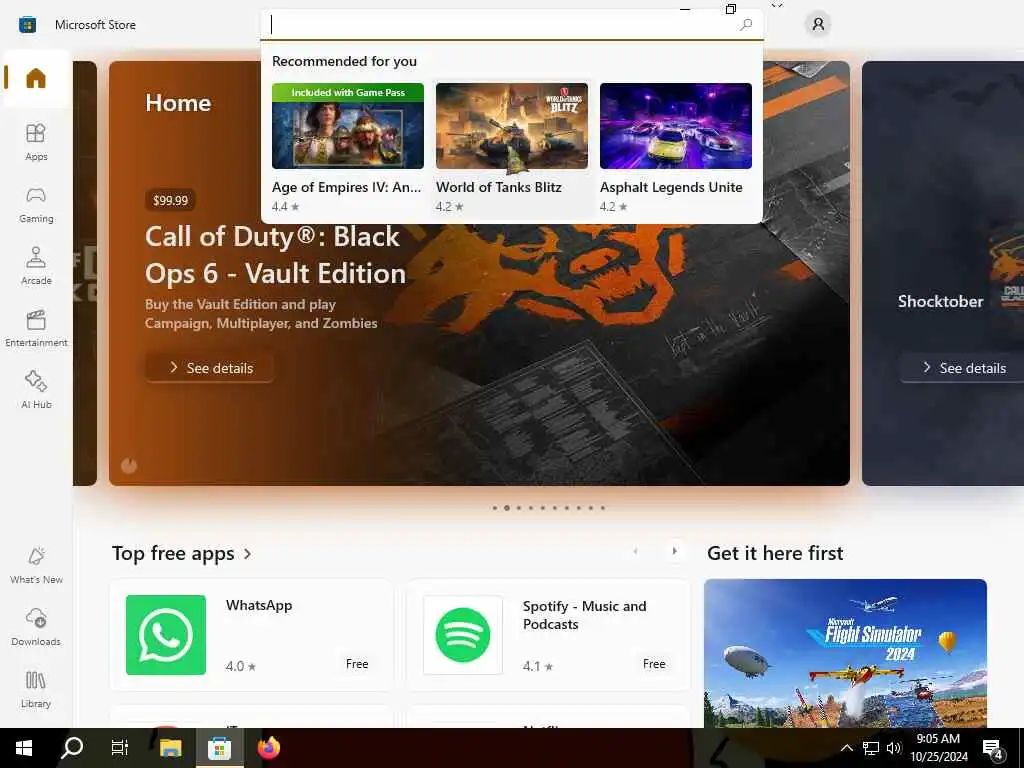Open the Library page
This screenshot has height=768, width=1024.
[36, 689]
